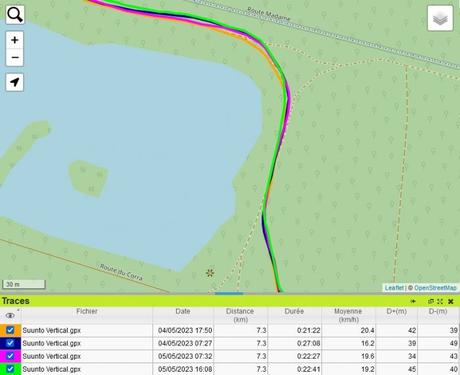
Task: Click the star-shaped viewpoint marker on the map
Action: [x=210, y=273]
